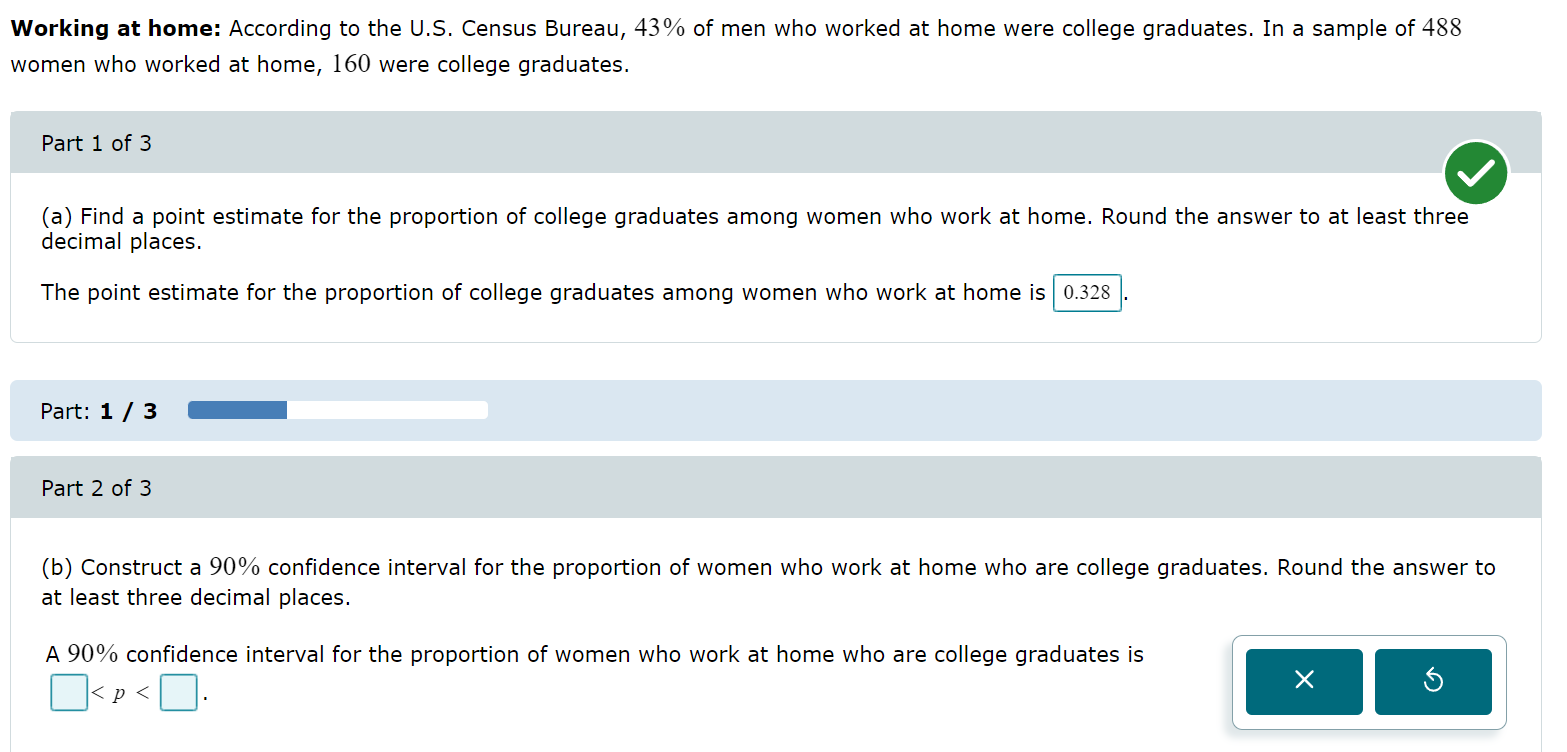Click the italic p variable between inequalities
Image resolution: width=1567 pixels, height=752 pixels.
point(119,695)
